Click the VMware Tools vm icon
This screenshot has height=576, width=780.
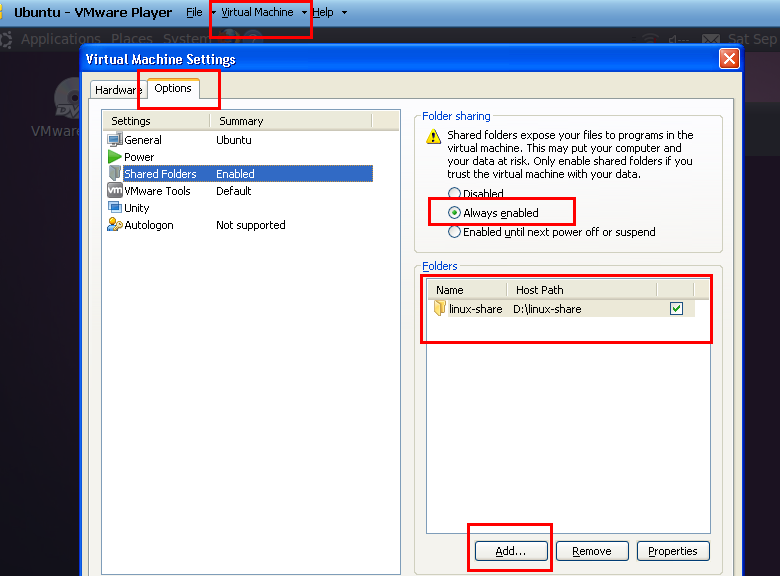point(115,191)
